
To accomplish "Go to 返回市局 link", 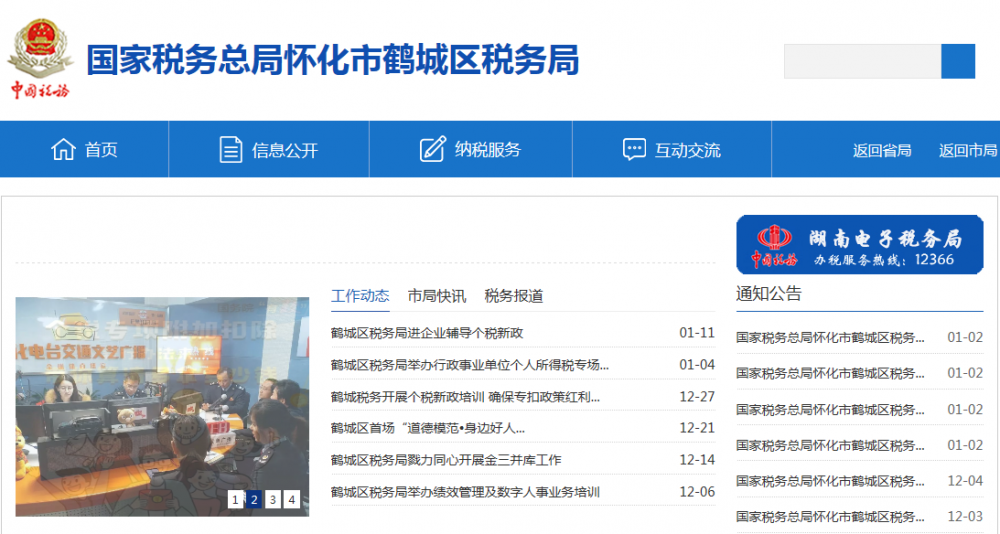I will [967, 151].
